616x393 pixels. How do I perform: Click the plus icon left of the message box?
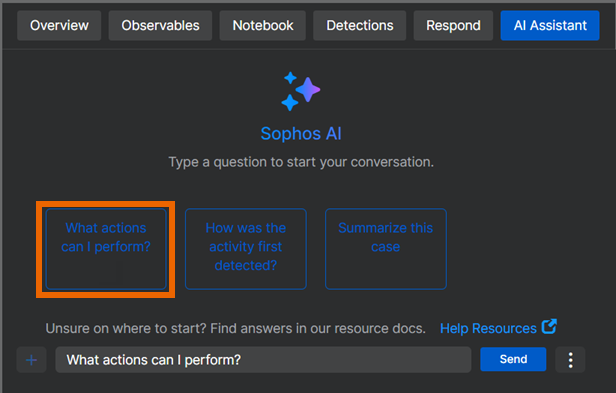(x=31, y=360)
